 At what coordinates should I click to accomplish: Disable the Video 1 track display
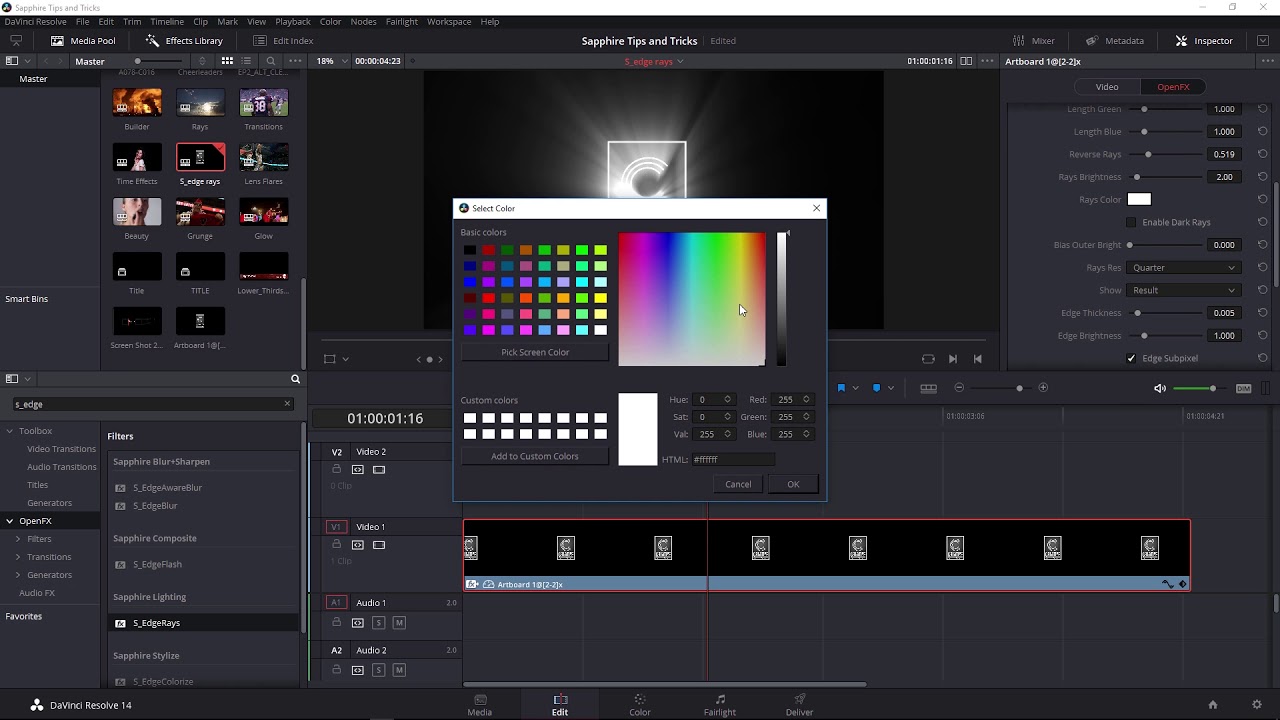pos(379,545)
